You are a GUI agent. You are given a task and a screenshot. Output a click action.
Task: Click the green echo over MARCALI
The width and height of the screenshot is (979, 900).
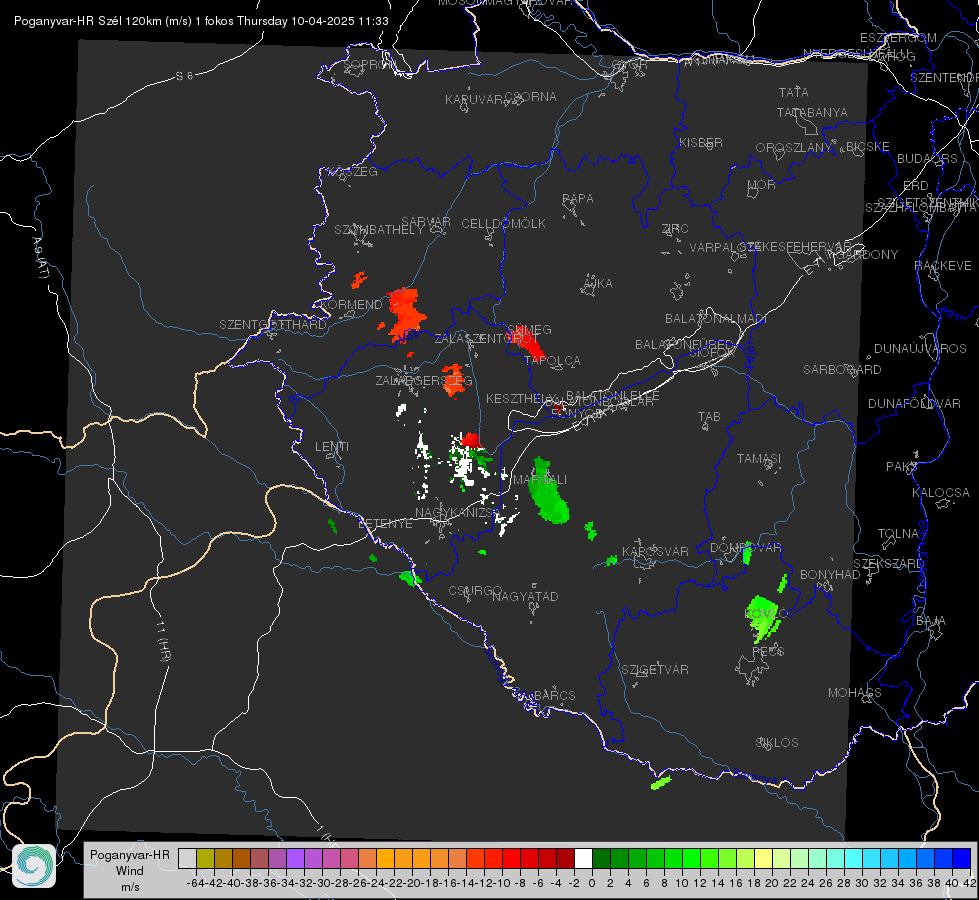coord(548,492)
